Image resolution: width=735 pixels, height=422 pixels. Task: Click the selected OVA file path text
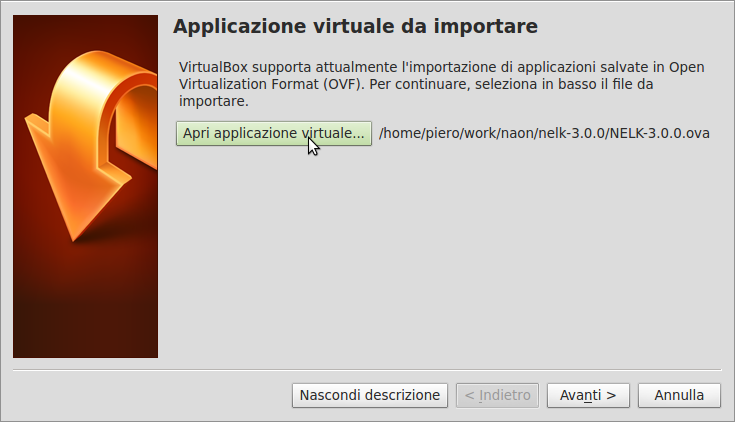[x=544, y=133]
